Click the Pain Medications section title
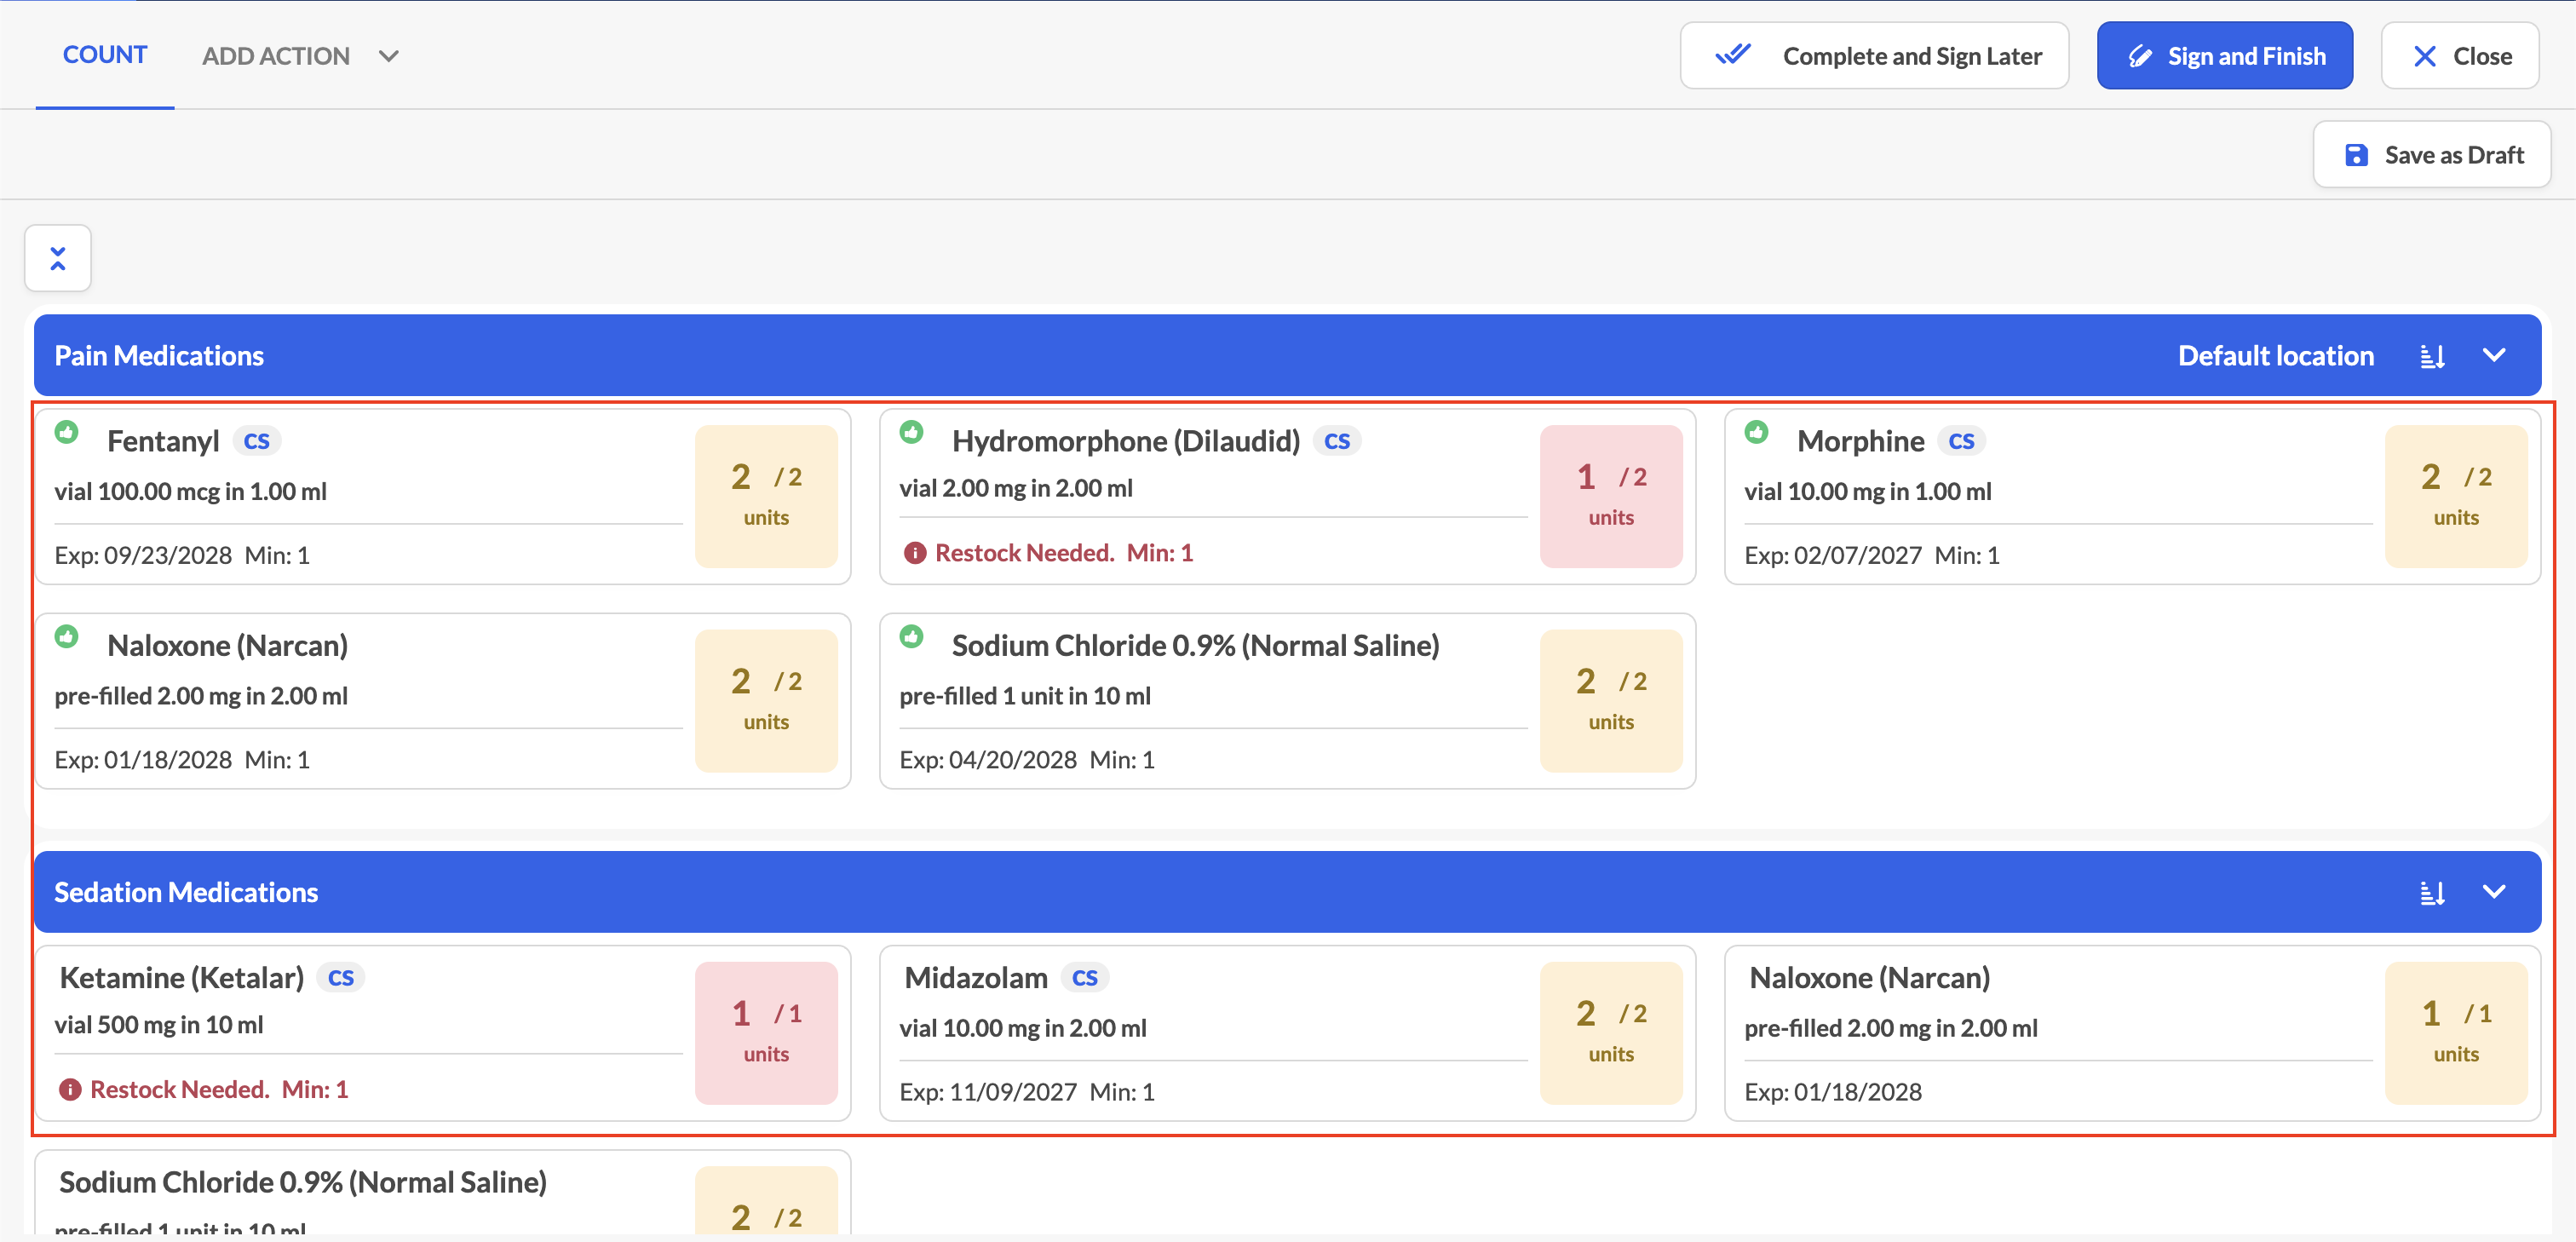This screenshot has width=2576, height=1242. click(x=159, y=356)
